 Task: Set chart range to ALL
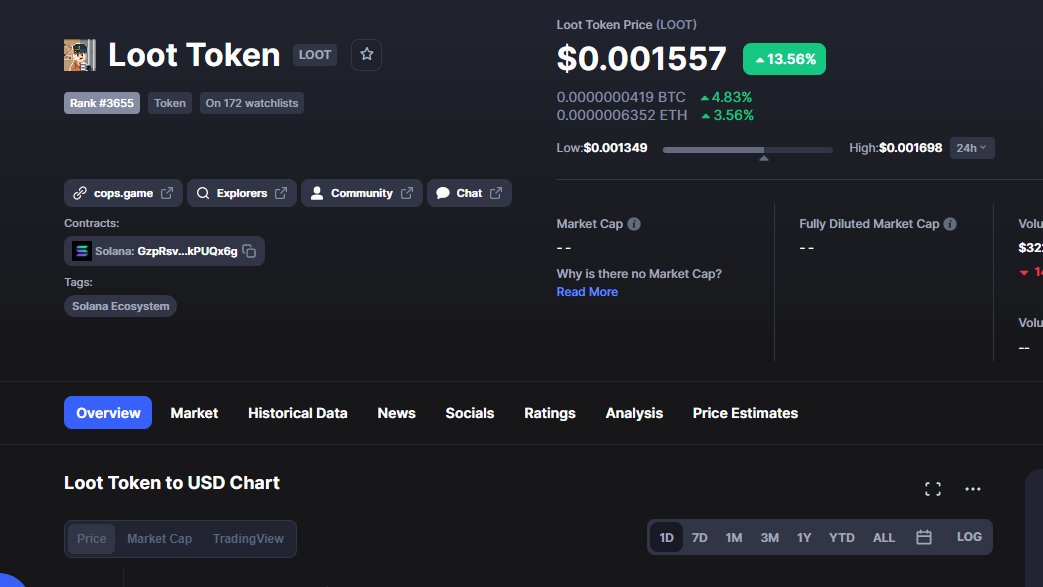[x=883, y=537]
